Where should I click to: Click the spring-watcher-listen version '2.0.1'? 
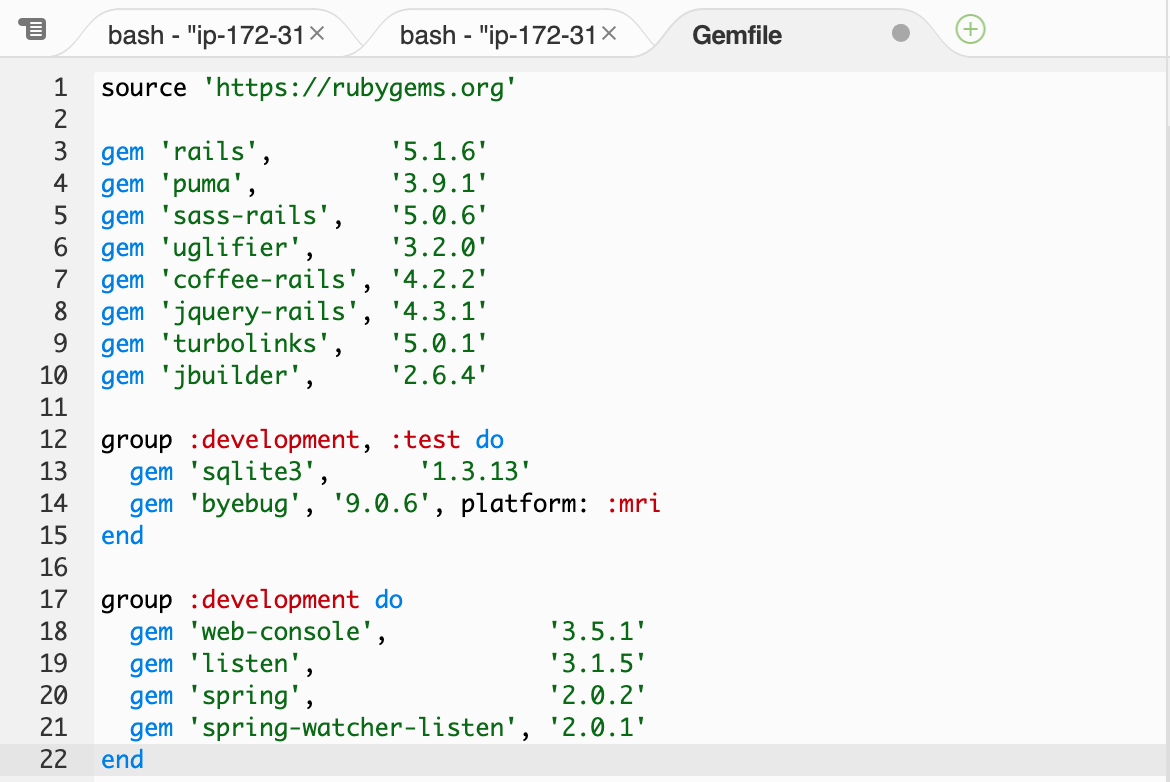pyautogui.click(x=597, y=728)
